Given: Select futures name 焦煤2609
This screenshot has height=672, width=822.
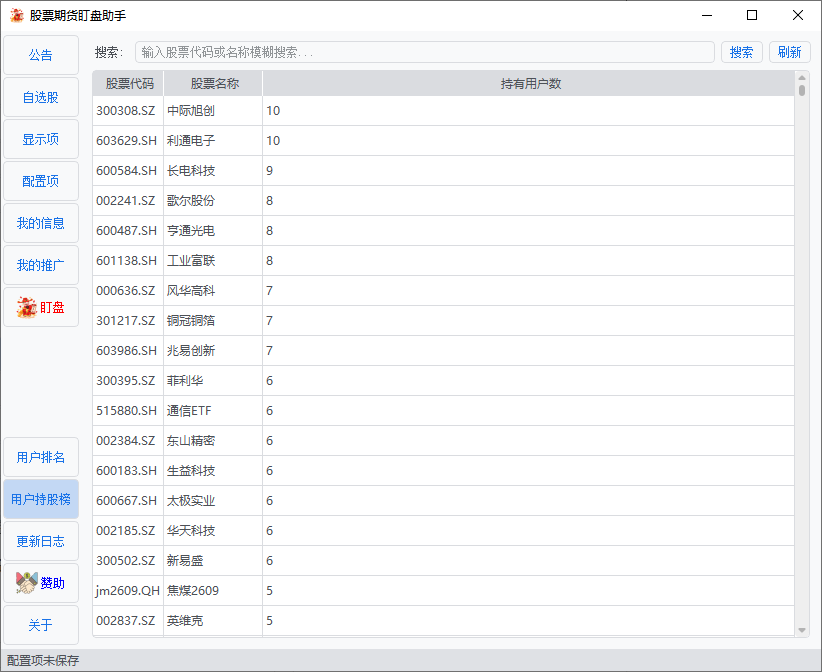Looking at the screenshot, I should point(192,591).
